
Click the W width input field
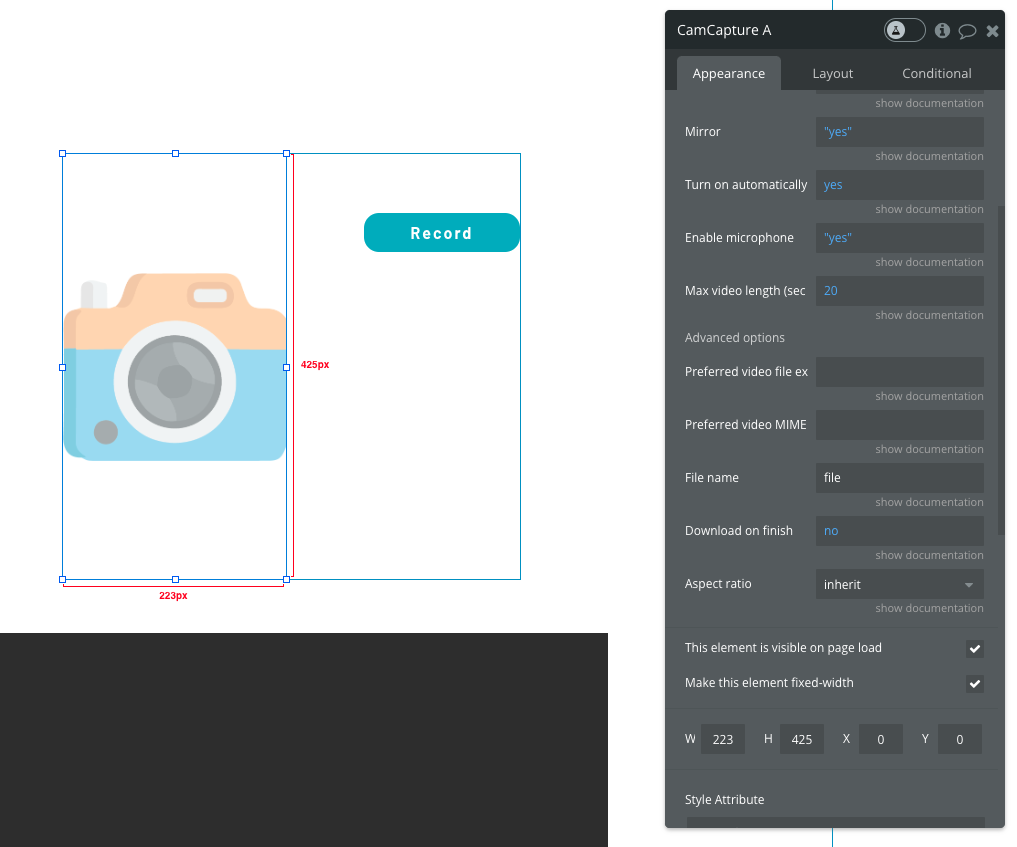[723, 739]
